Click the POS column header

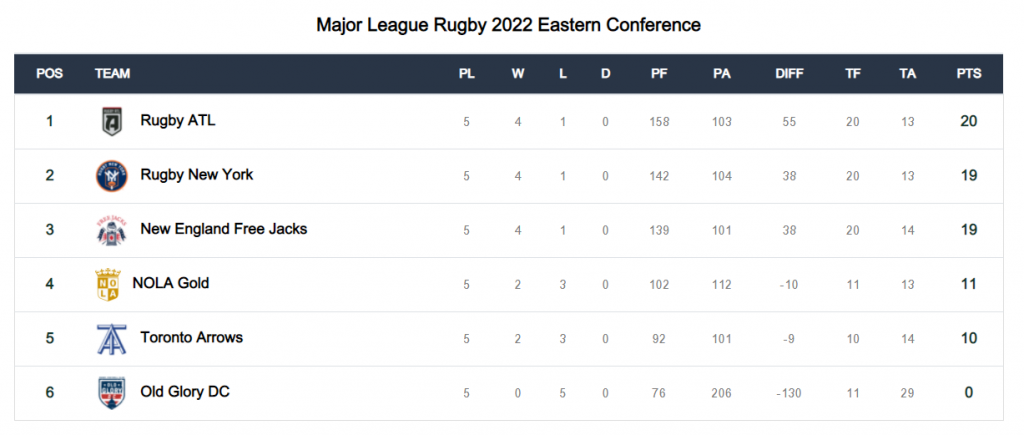50,74
